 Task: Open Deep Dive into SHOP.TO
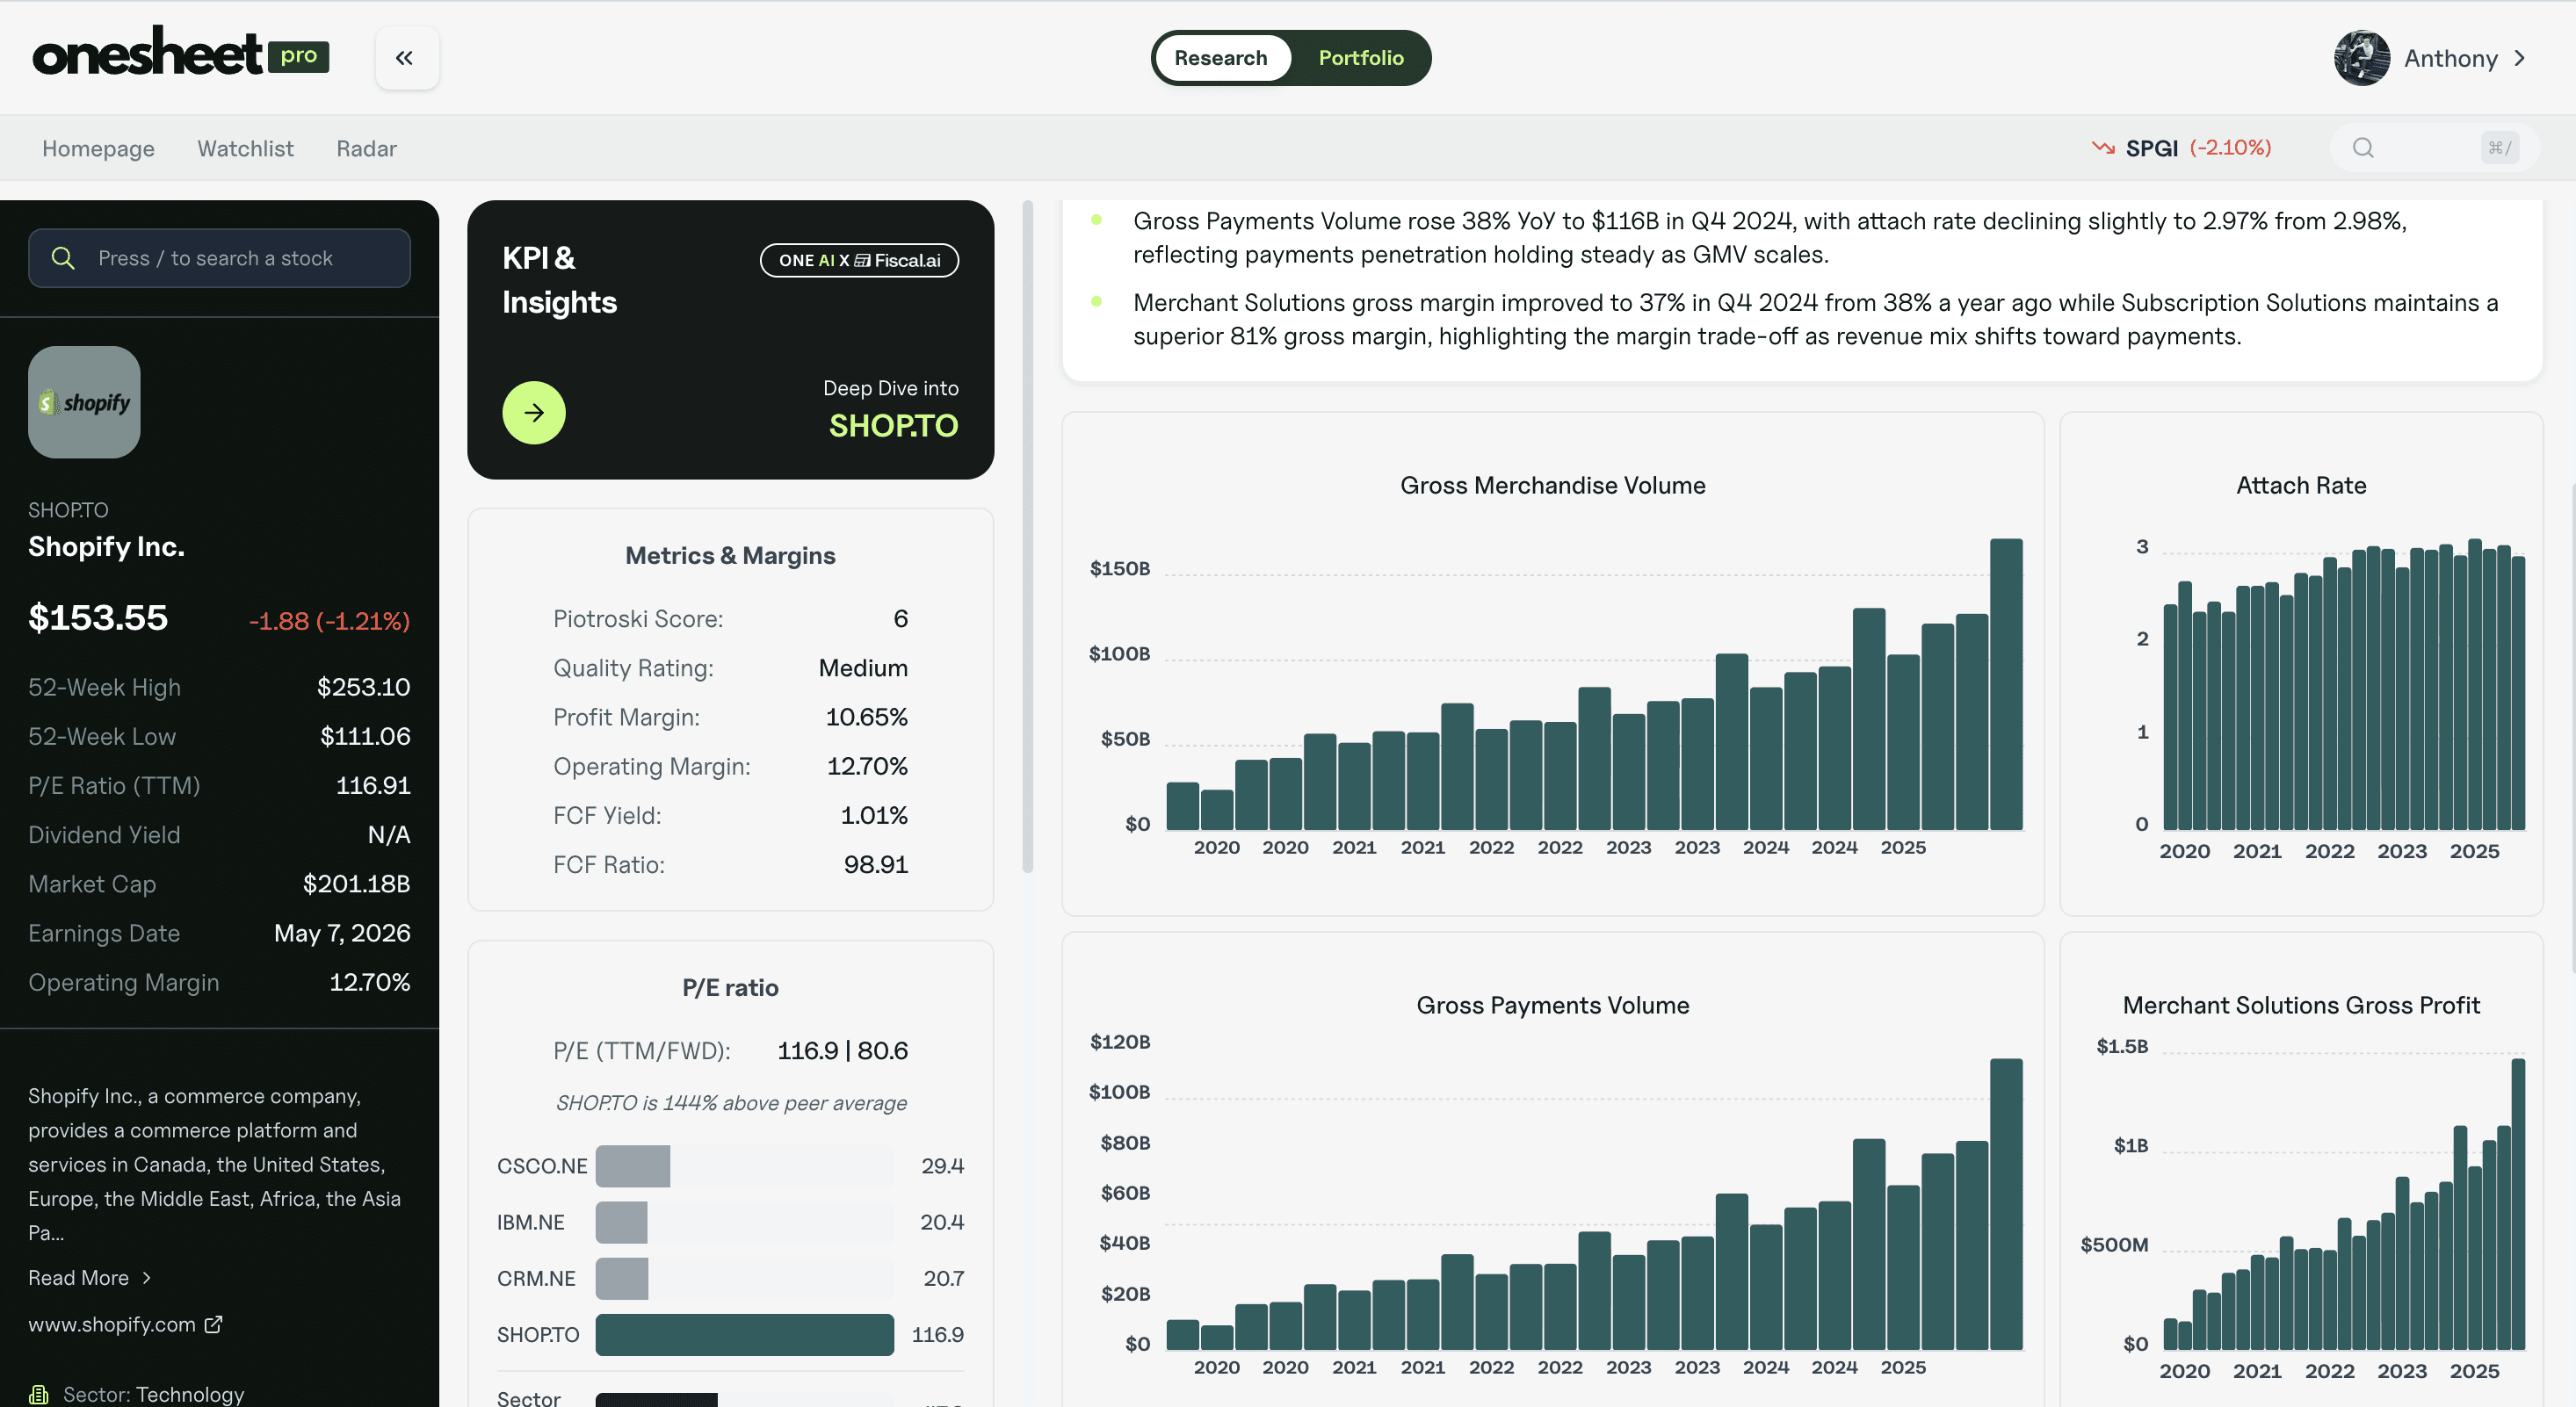tap(893, 425)
